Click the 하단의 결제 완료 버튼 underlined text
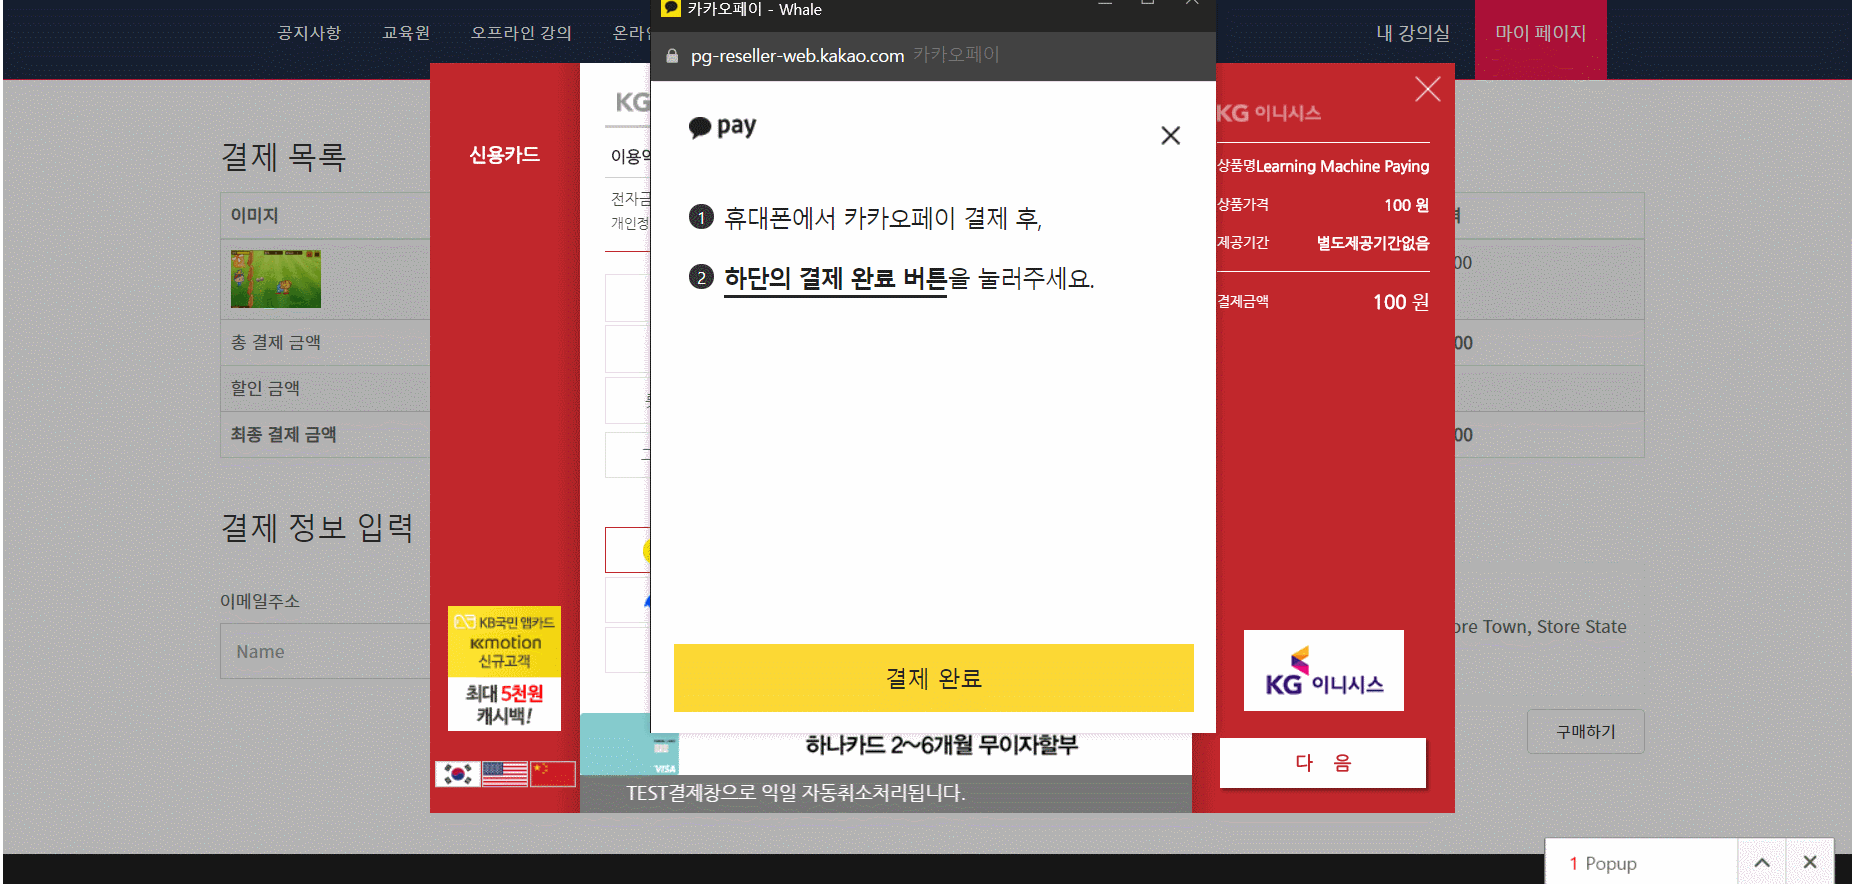This screenshot has height=884, width=1852. tap(835, 278)
